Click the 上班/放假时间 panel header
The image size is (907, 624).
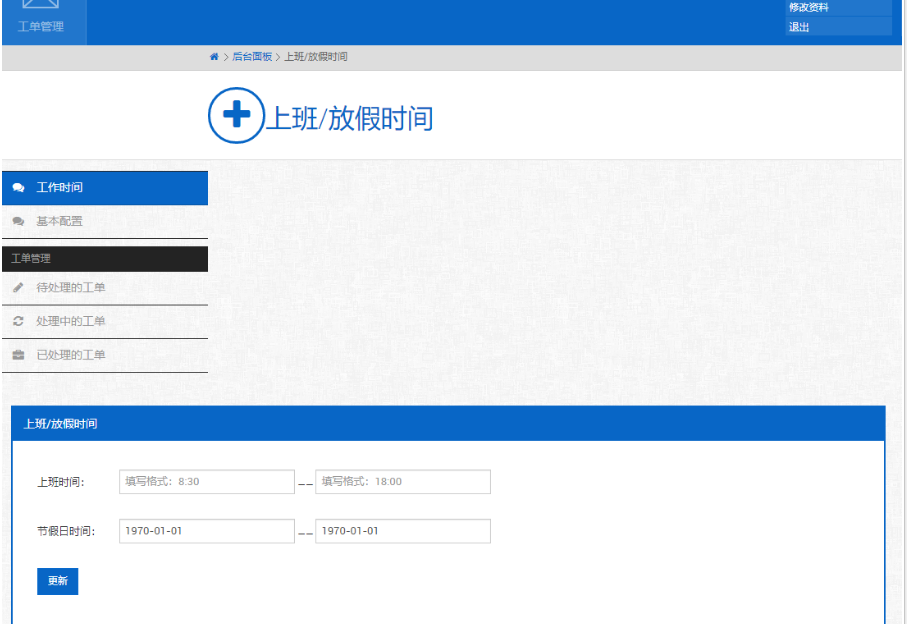tap(448, 424)
